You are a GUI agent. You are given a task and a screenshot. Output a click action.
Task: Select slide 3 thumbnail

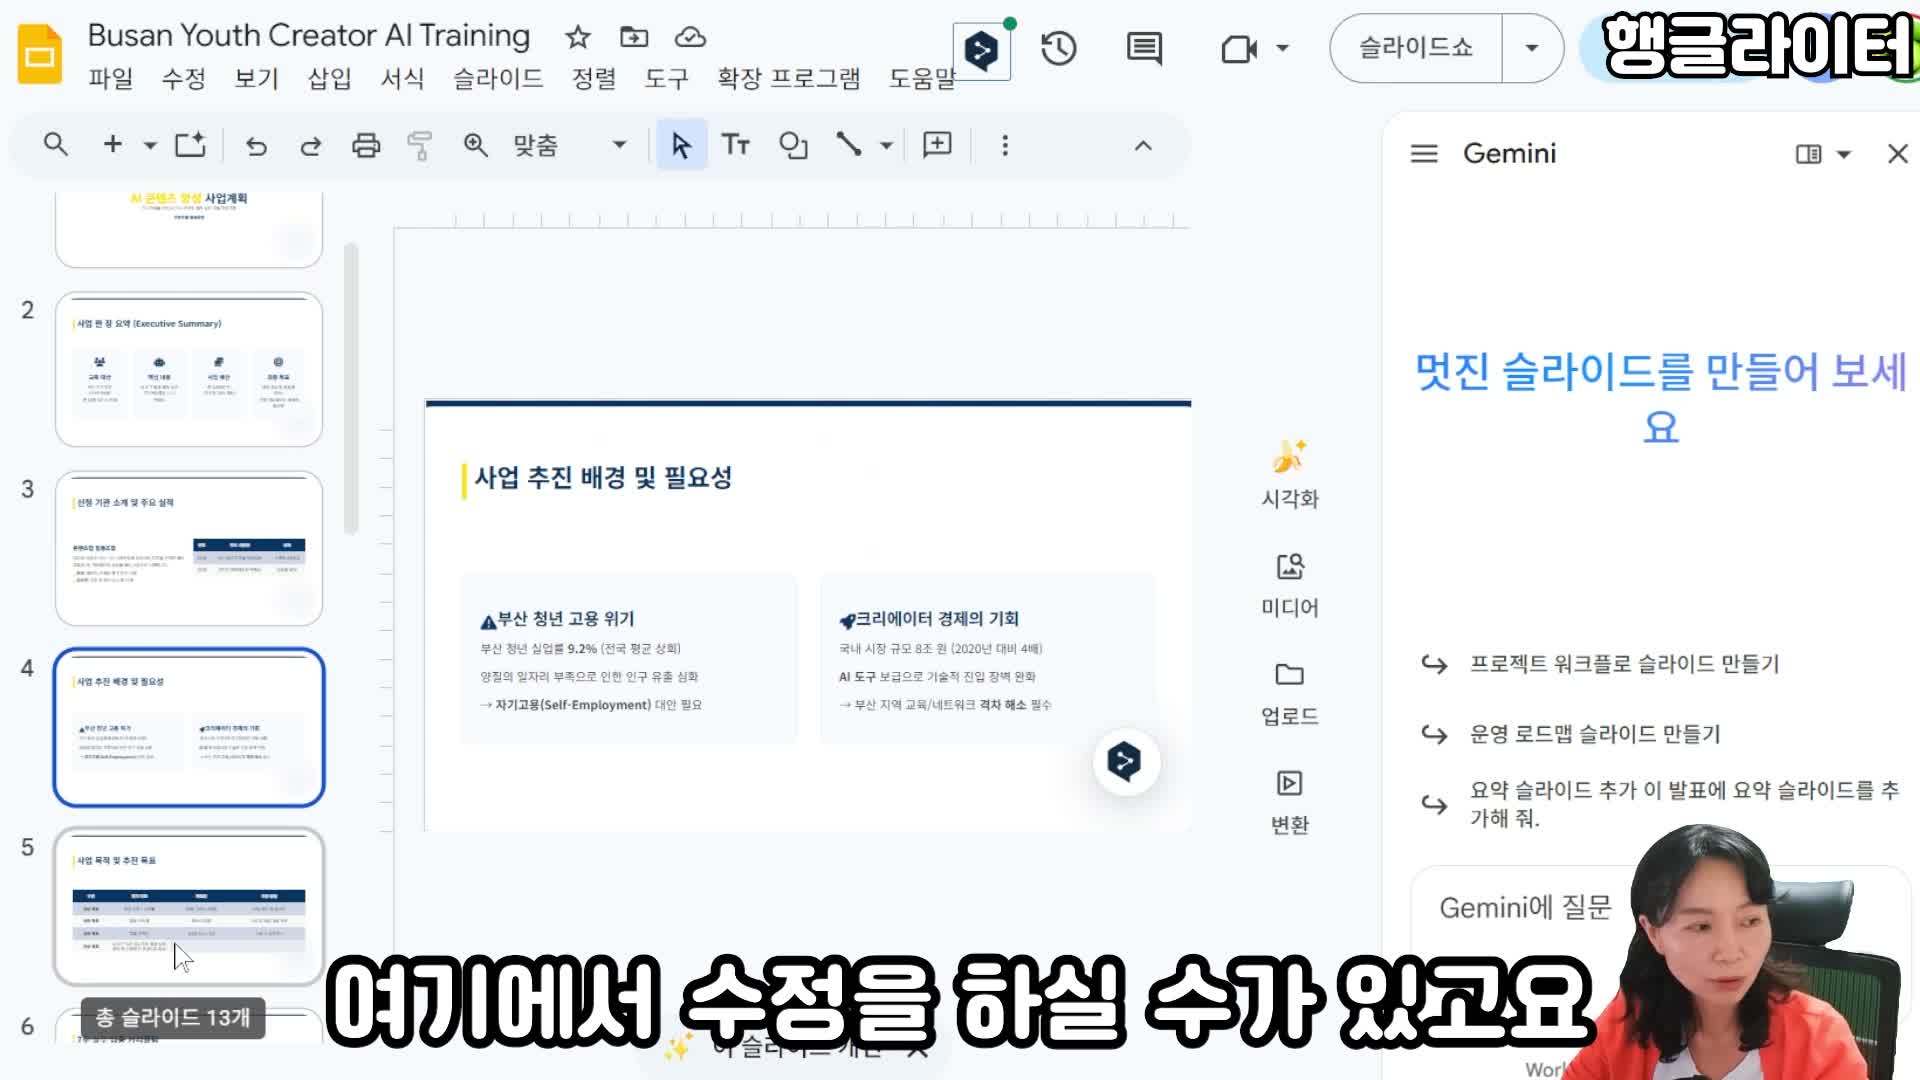click(189, 548)
